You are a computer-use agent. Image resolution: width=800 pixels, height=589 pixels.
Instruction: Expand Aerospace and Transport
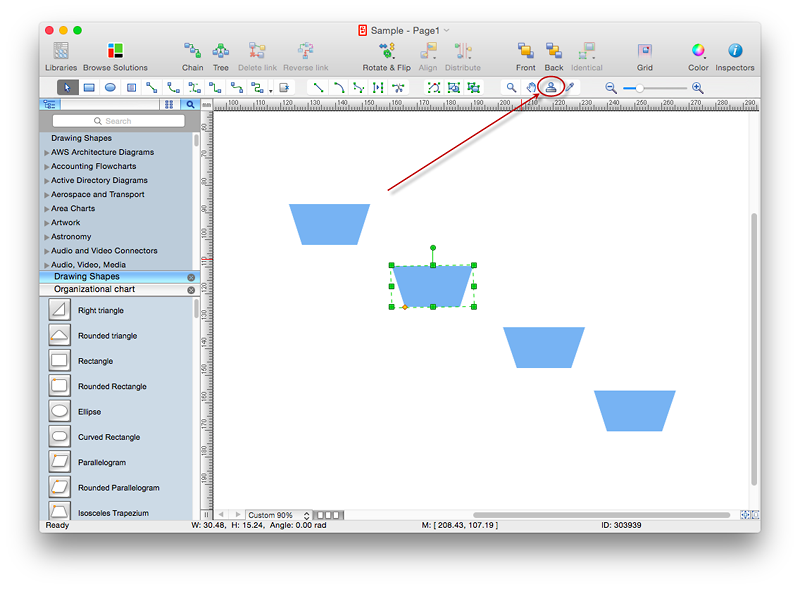click(47, 195)
